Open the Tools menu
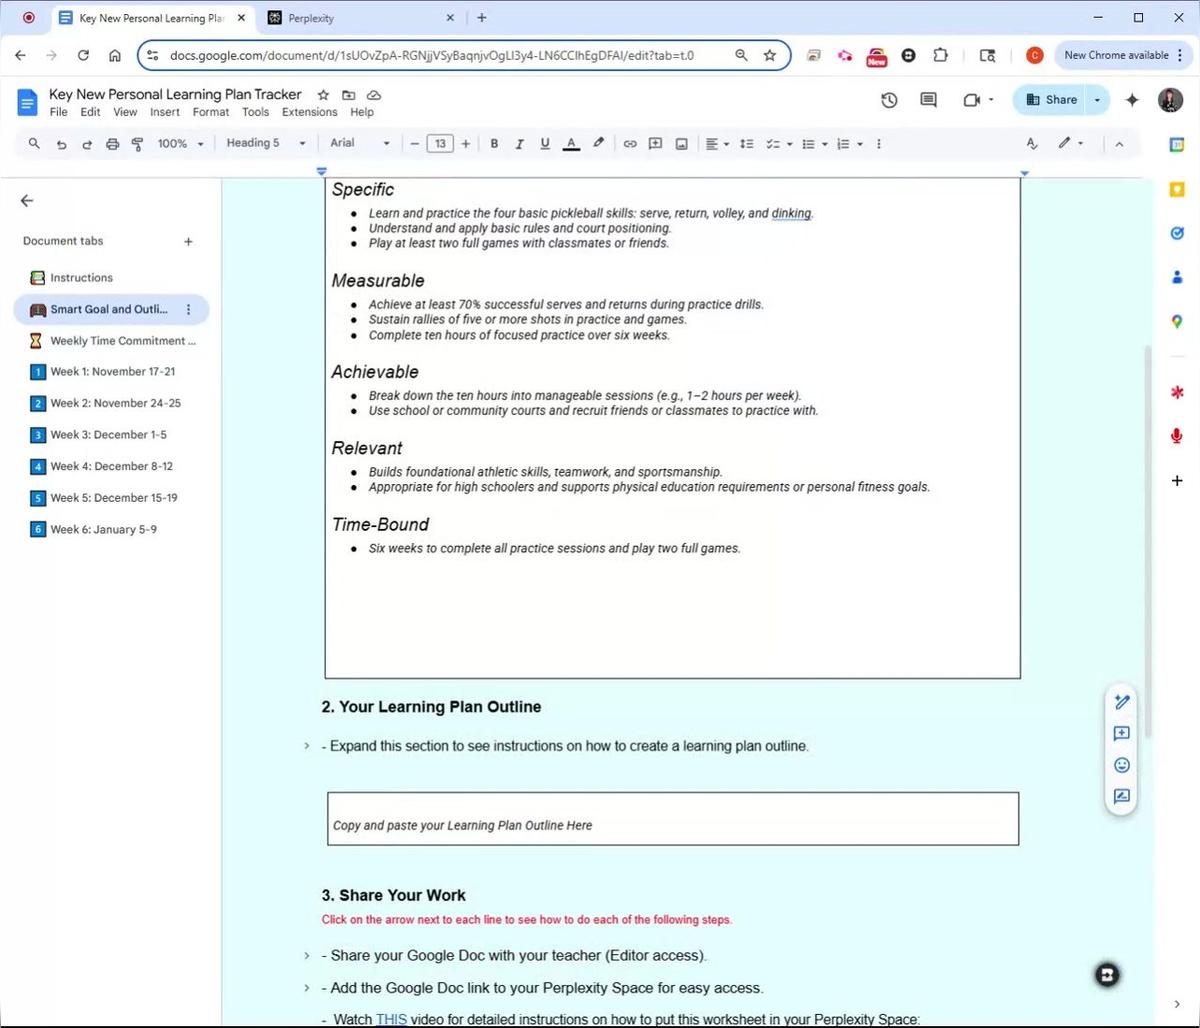 [256, 112]
